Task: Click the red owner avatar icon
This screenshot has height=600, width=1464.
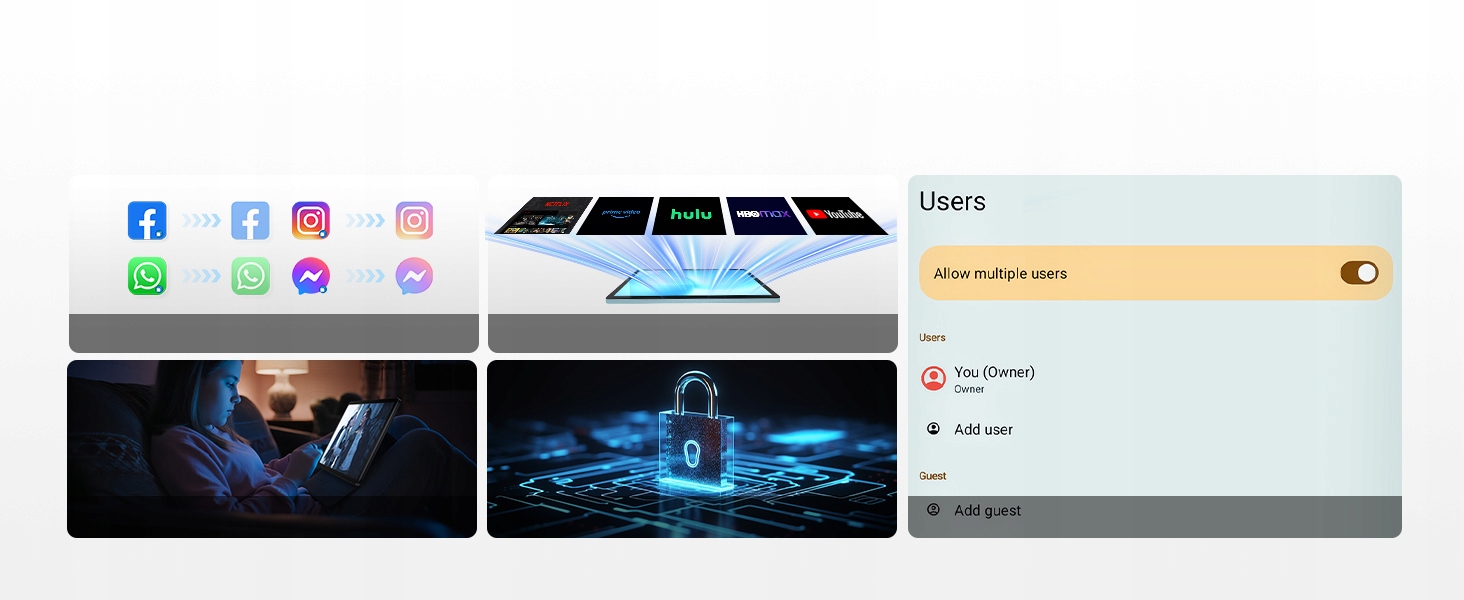Action: point(933,378)
